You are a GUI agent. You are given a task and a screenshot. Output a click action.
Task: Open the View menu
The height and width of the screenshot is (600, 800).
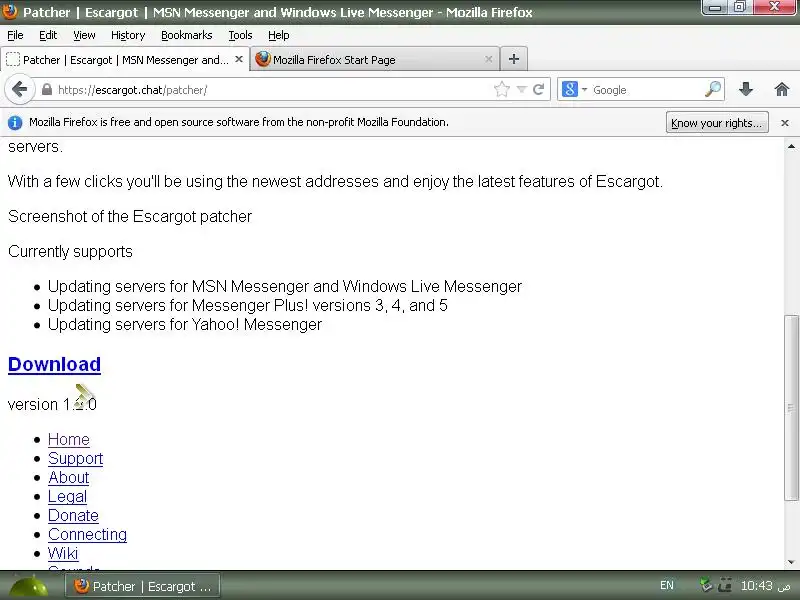coord(84,35)
